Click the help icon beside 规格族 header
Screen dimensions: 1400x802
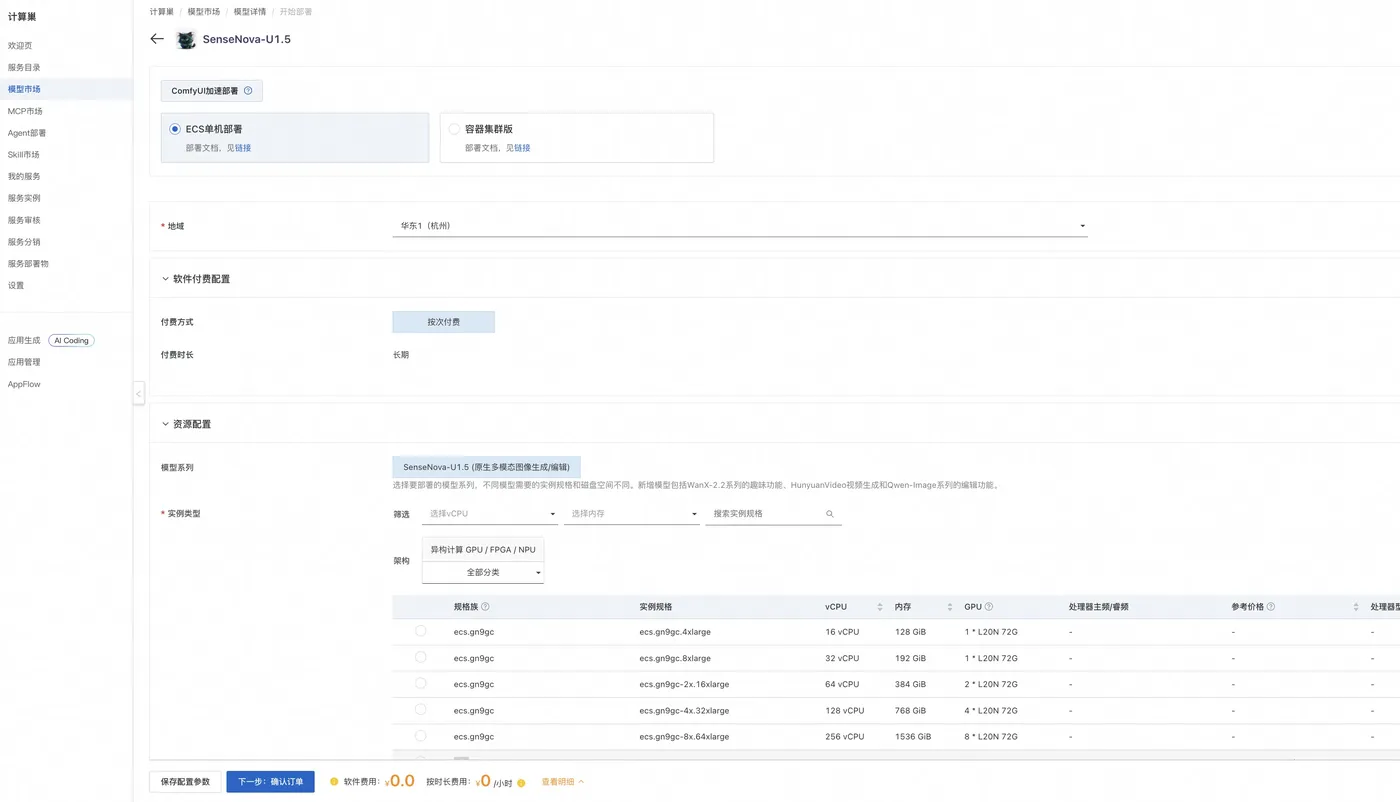[485, 607]
